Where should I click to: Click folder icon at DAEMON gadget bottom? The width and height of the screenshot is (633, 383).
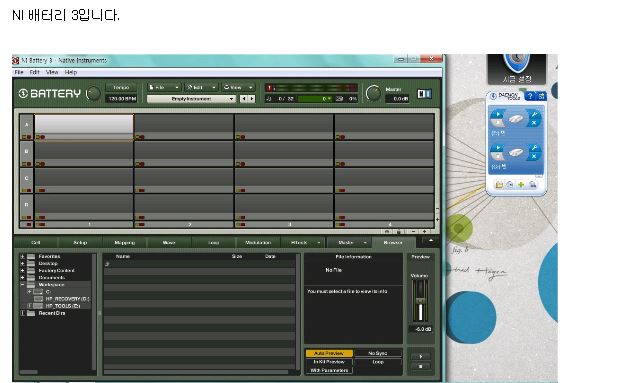tap(499, 185)
